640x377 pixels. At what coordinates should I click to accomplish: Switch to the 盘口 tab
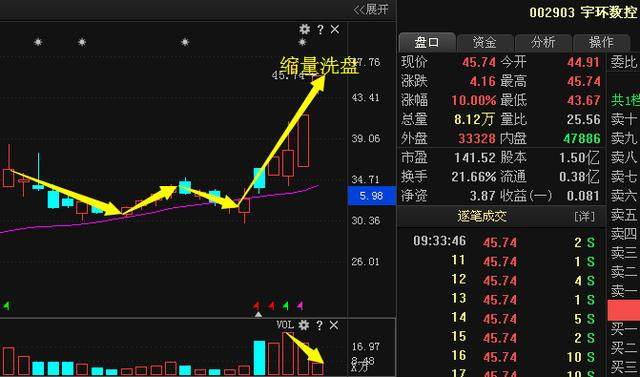tap(427, 42)
